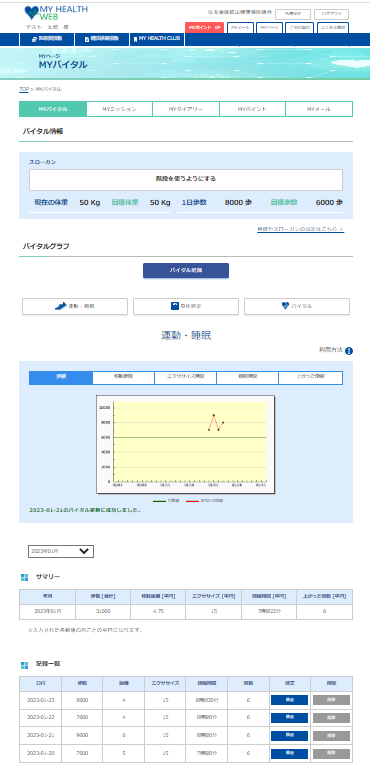
Task: Click the red MYポイント header button
Action: pos(204,28)
